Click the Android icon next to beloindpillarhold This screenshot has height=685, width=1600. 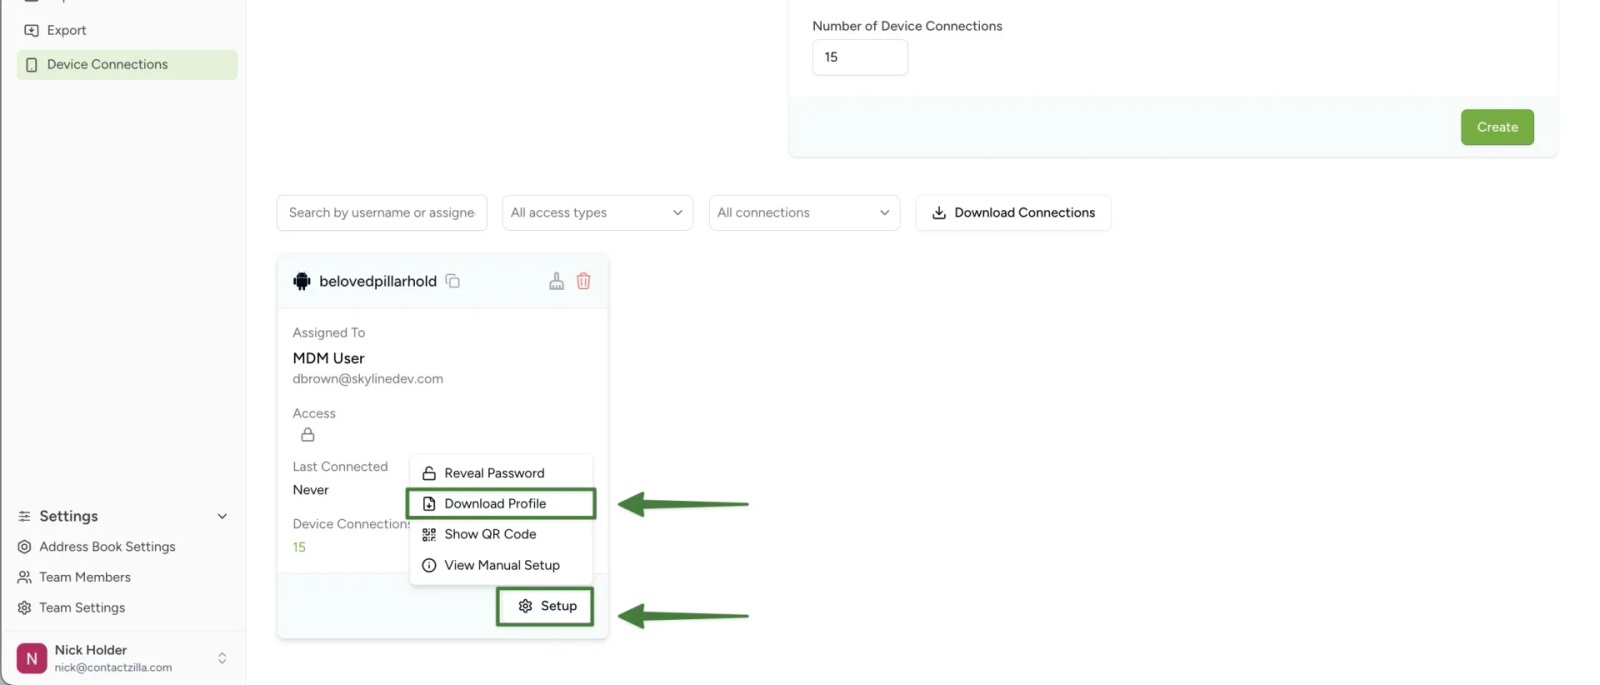301,281
